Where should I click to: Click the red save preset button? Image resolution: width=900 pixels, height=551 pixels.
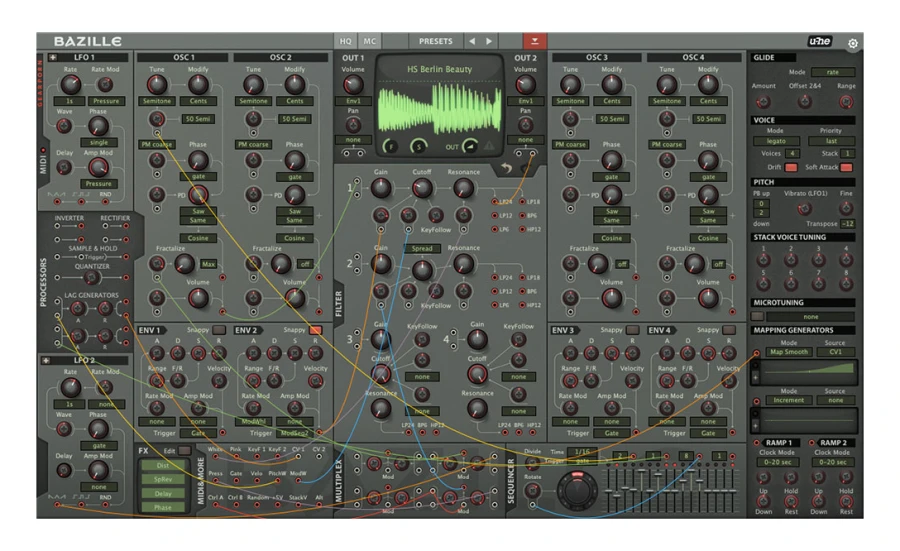pos(534,41)
